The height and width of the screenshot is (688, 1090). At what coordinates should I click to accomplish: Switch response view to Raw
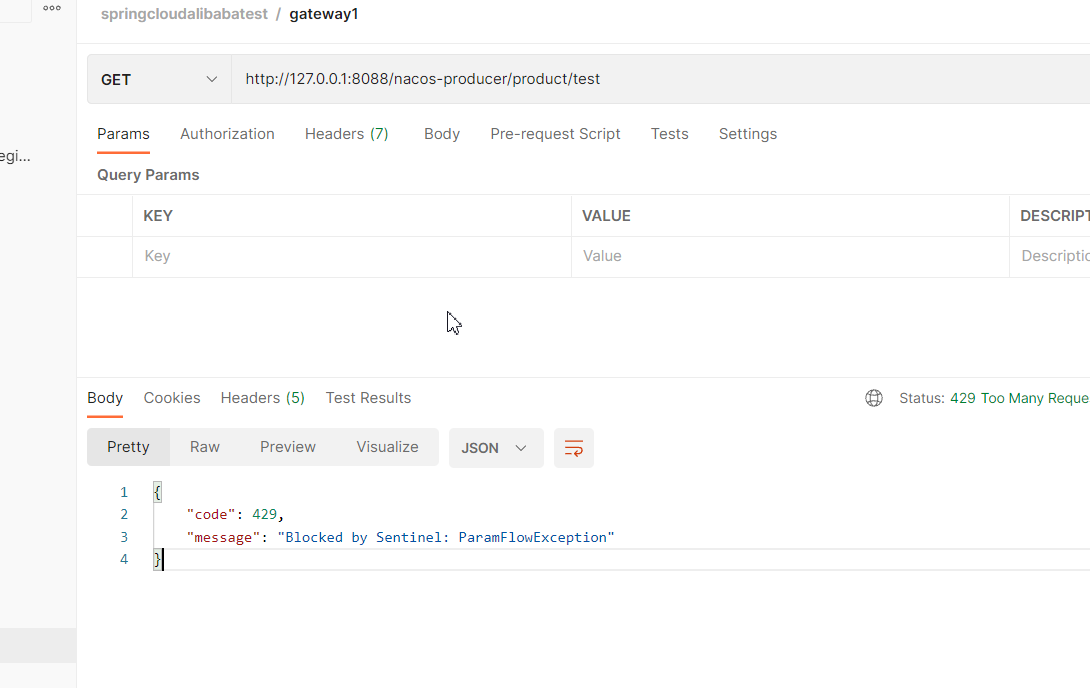205,448
